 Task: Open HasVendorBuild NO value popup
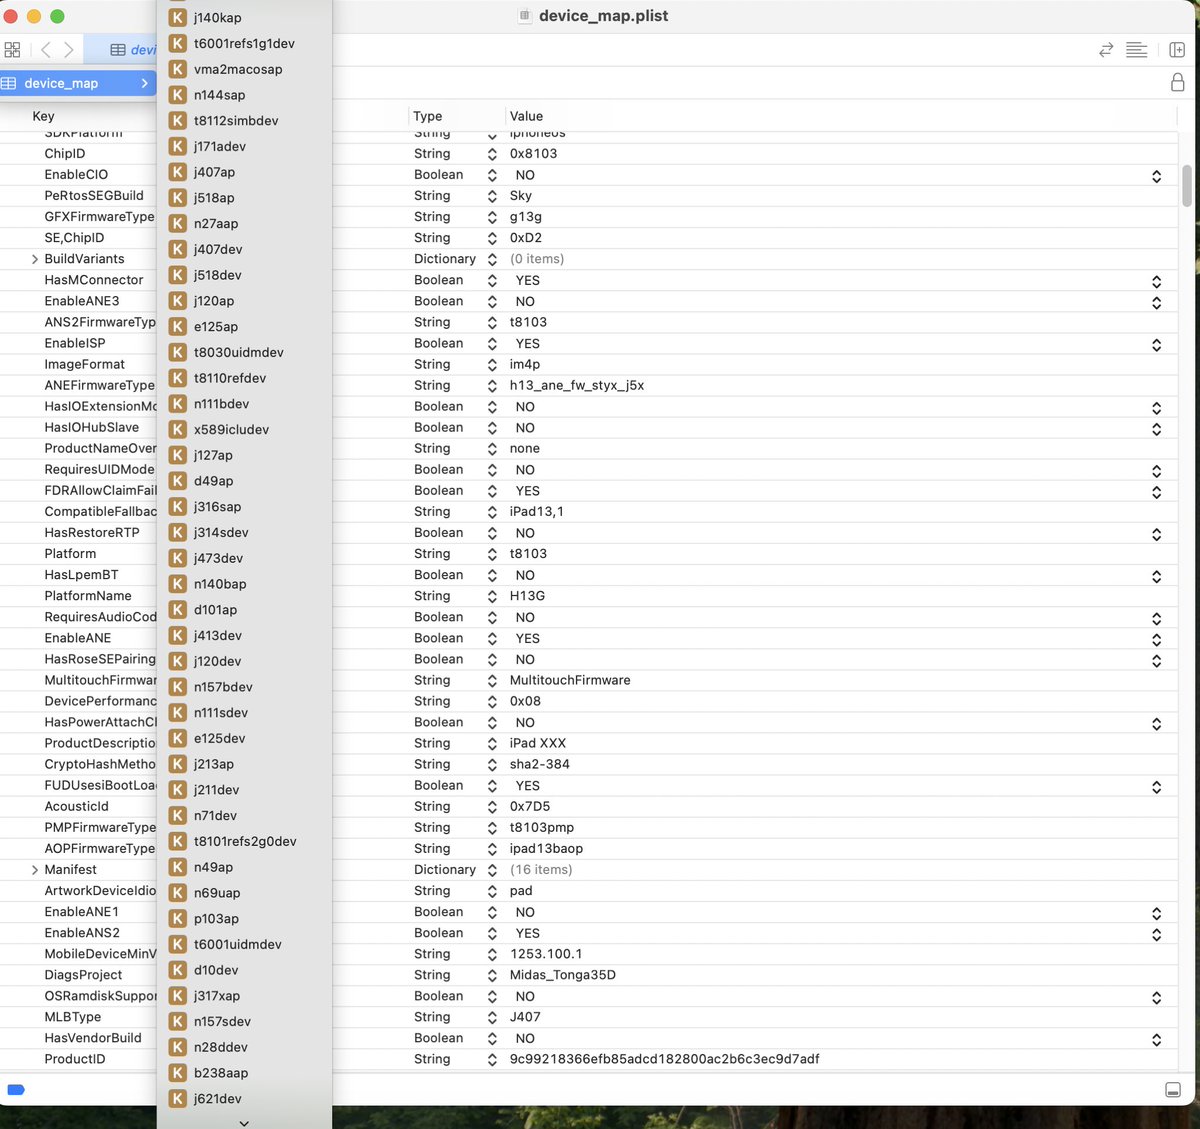pos(1157,1039)
